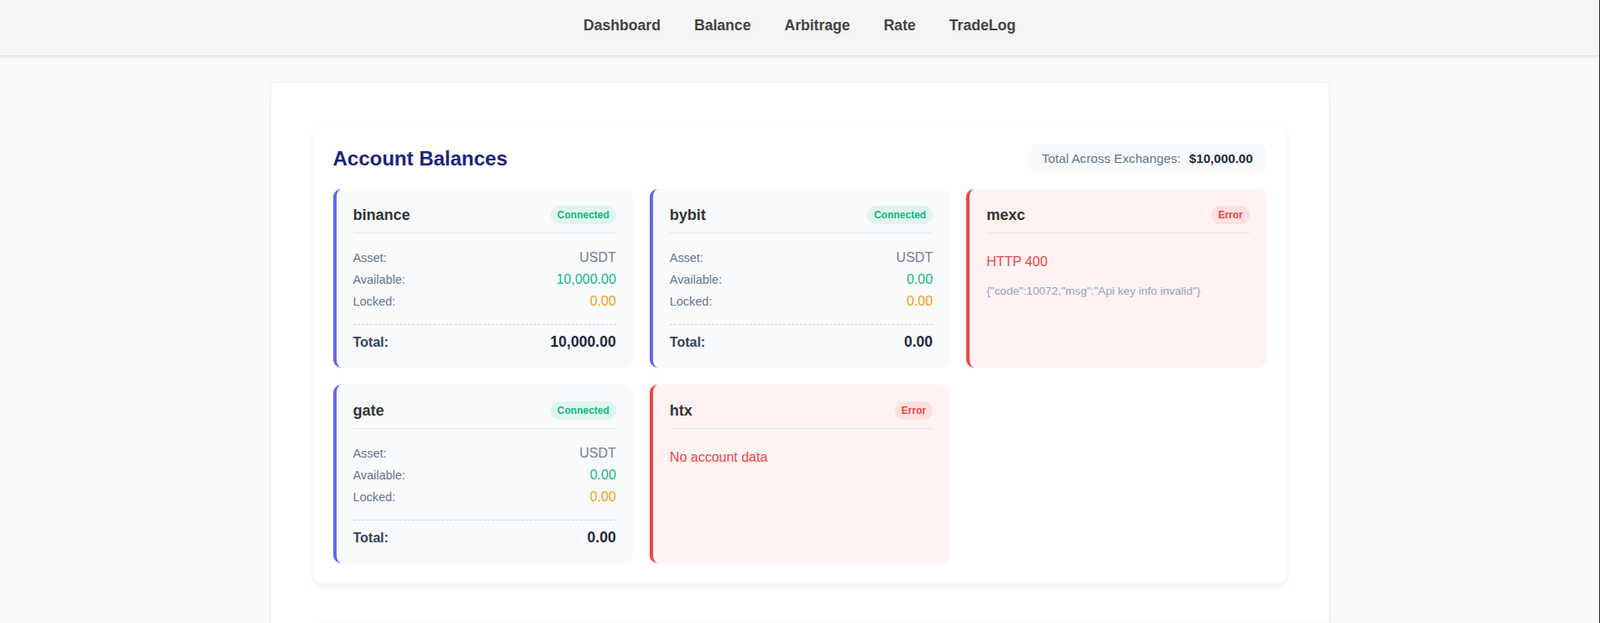Click the USDT asset on binance card
Image resolution: width=1600 pixels, height=623 pixels.
click(x=597, y=257)
